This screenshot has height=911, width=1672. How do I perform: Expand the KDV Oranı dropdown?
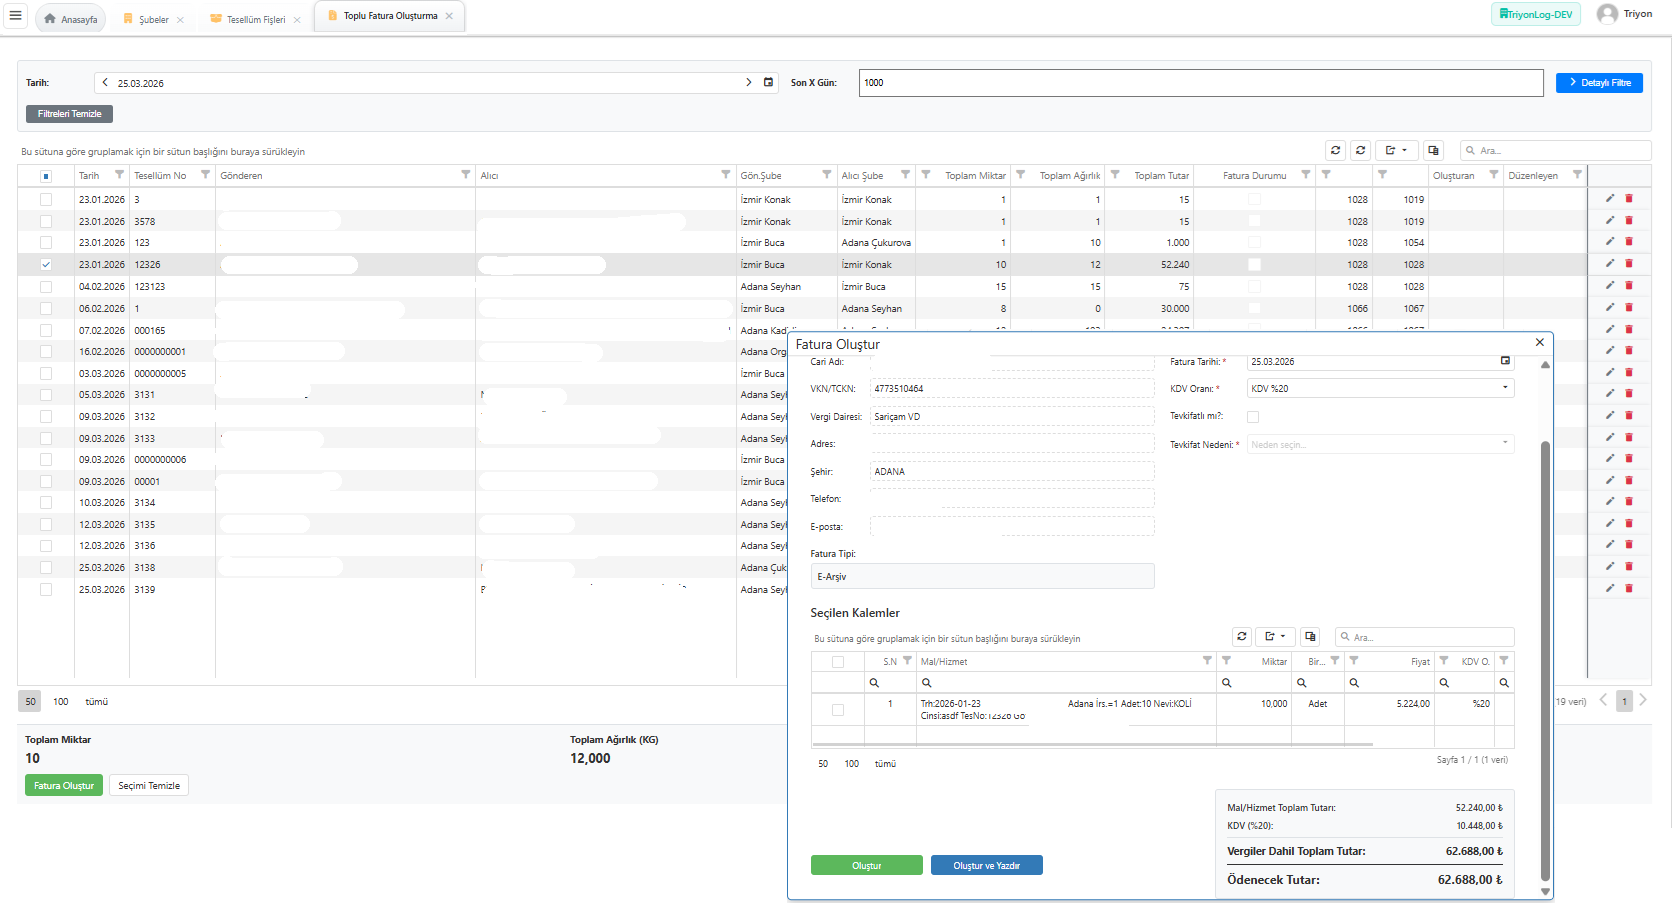(x=1505, y=388)
